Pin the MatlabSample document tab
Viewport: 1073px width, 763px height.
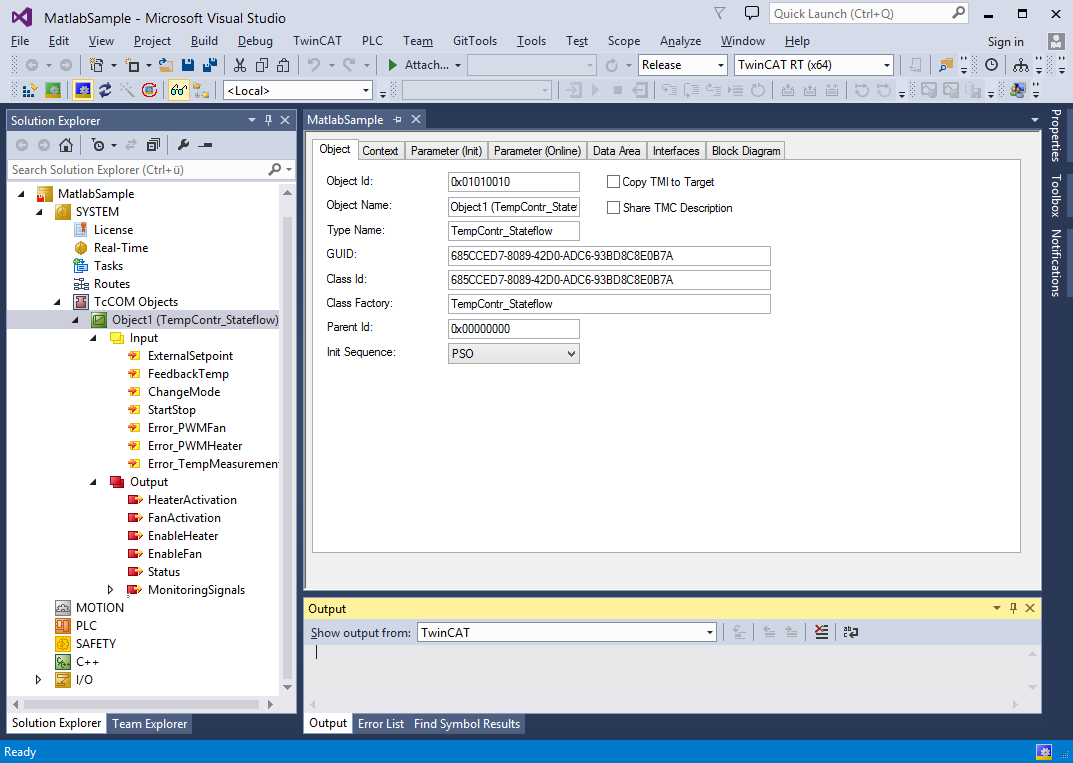point(397,120)
